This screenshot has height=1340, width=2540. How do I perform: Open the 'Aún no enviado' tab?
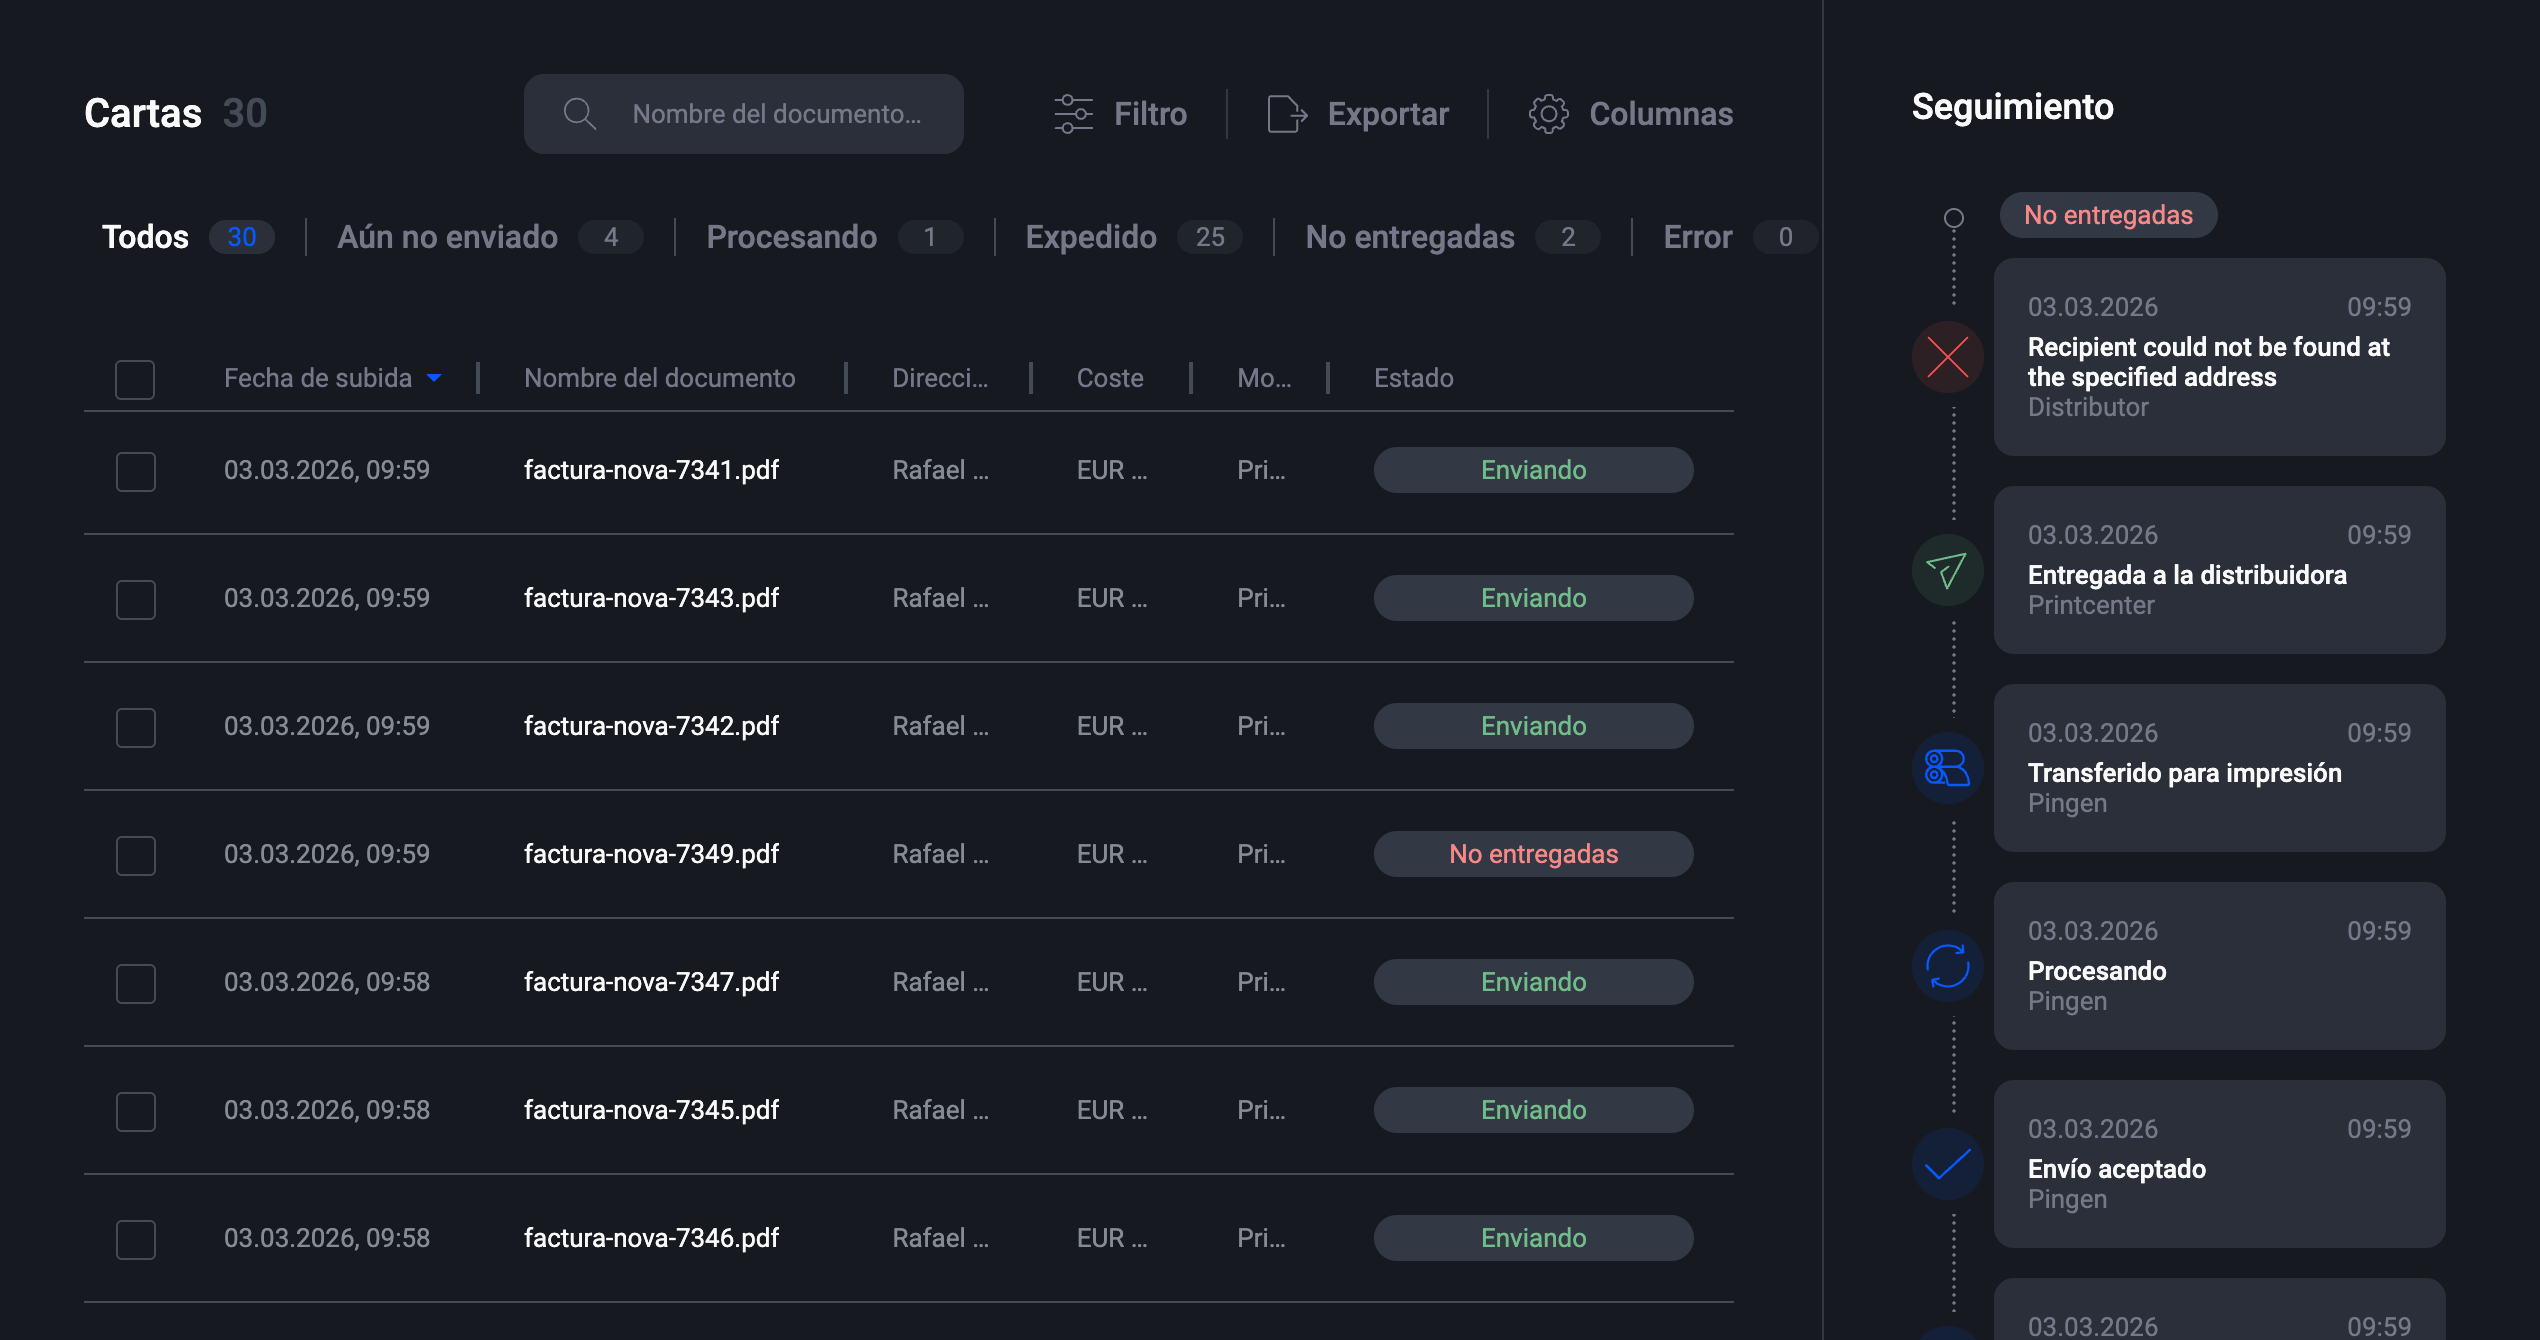(x=447, y=237)
